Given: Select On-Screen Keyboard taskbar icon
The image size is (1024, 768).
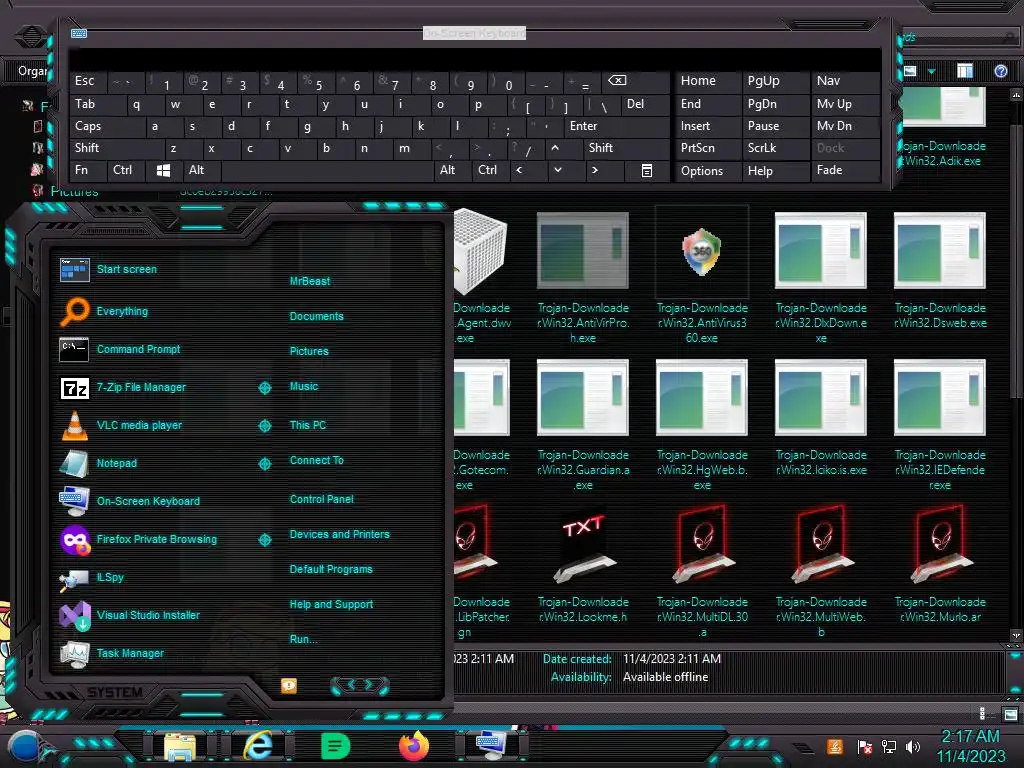Looking at the screenshot, I should [490, 746].
